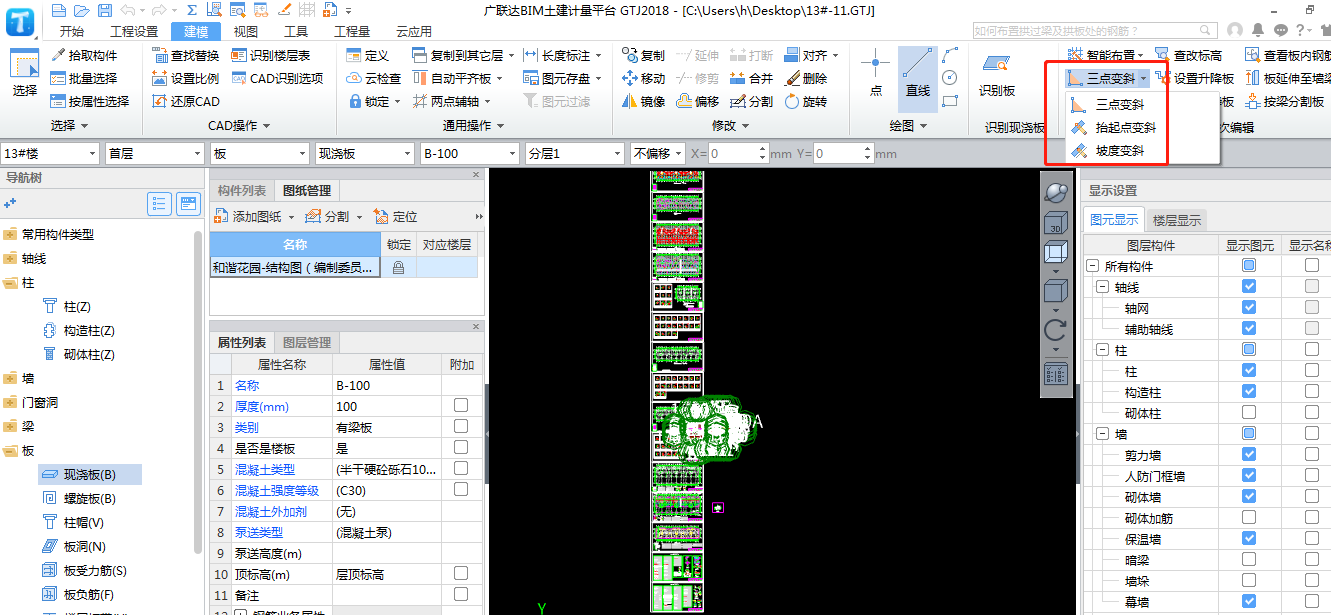Viewport: 1331px width, 615px height.
Task: Open the 楼层显示 tab
Action: (1177, 220)
